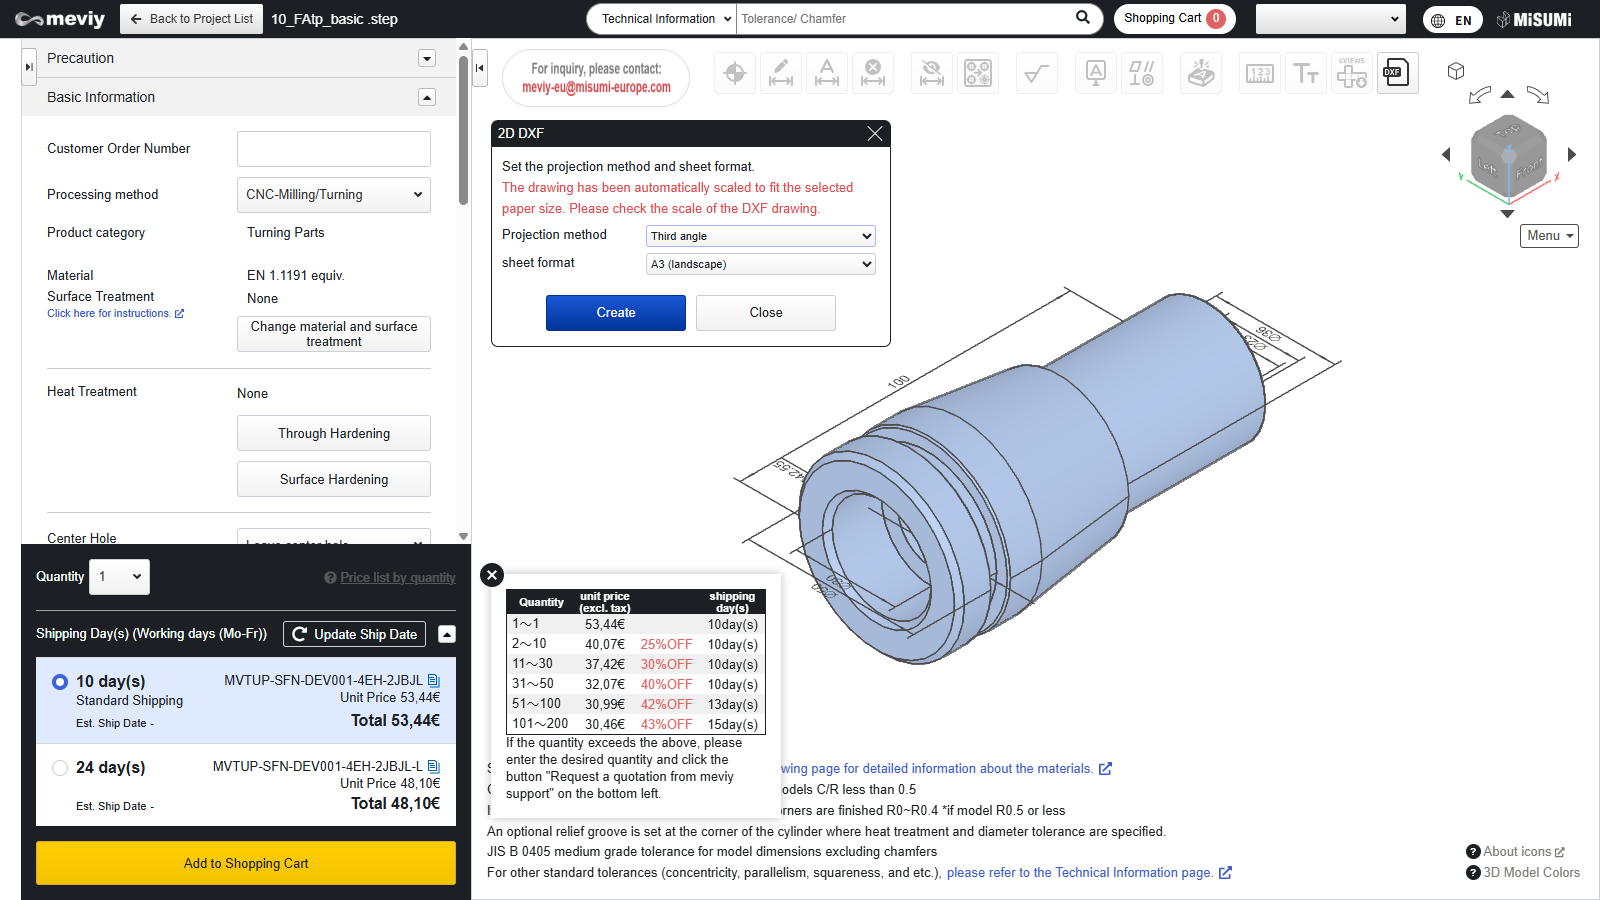Click the globe language icon
The height and width of the screenshot is (900, 1600).
[x=1438, y=20]
